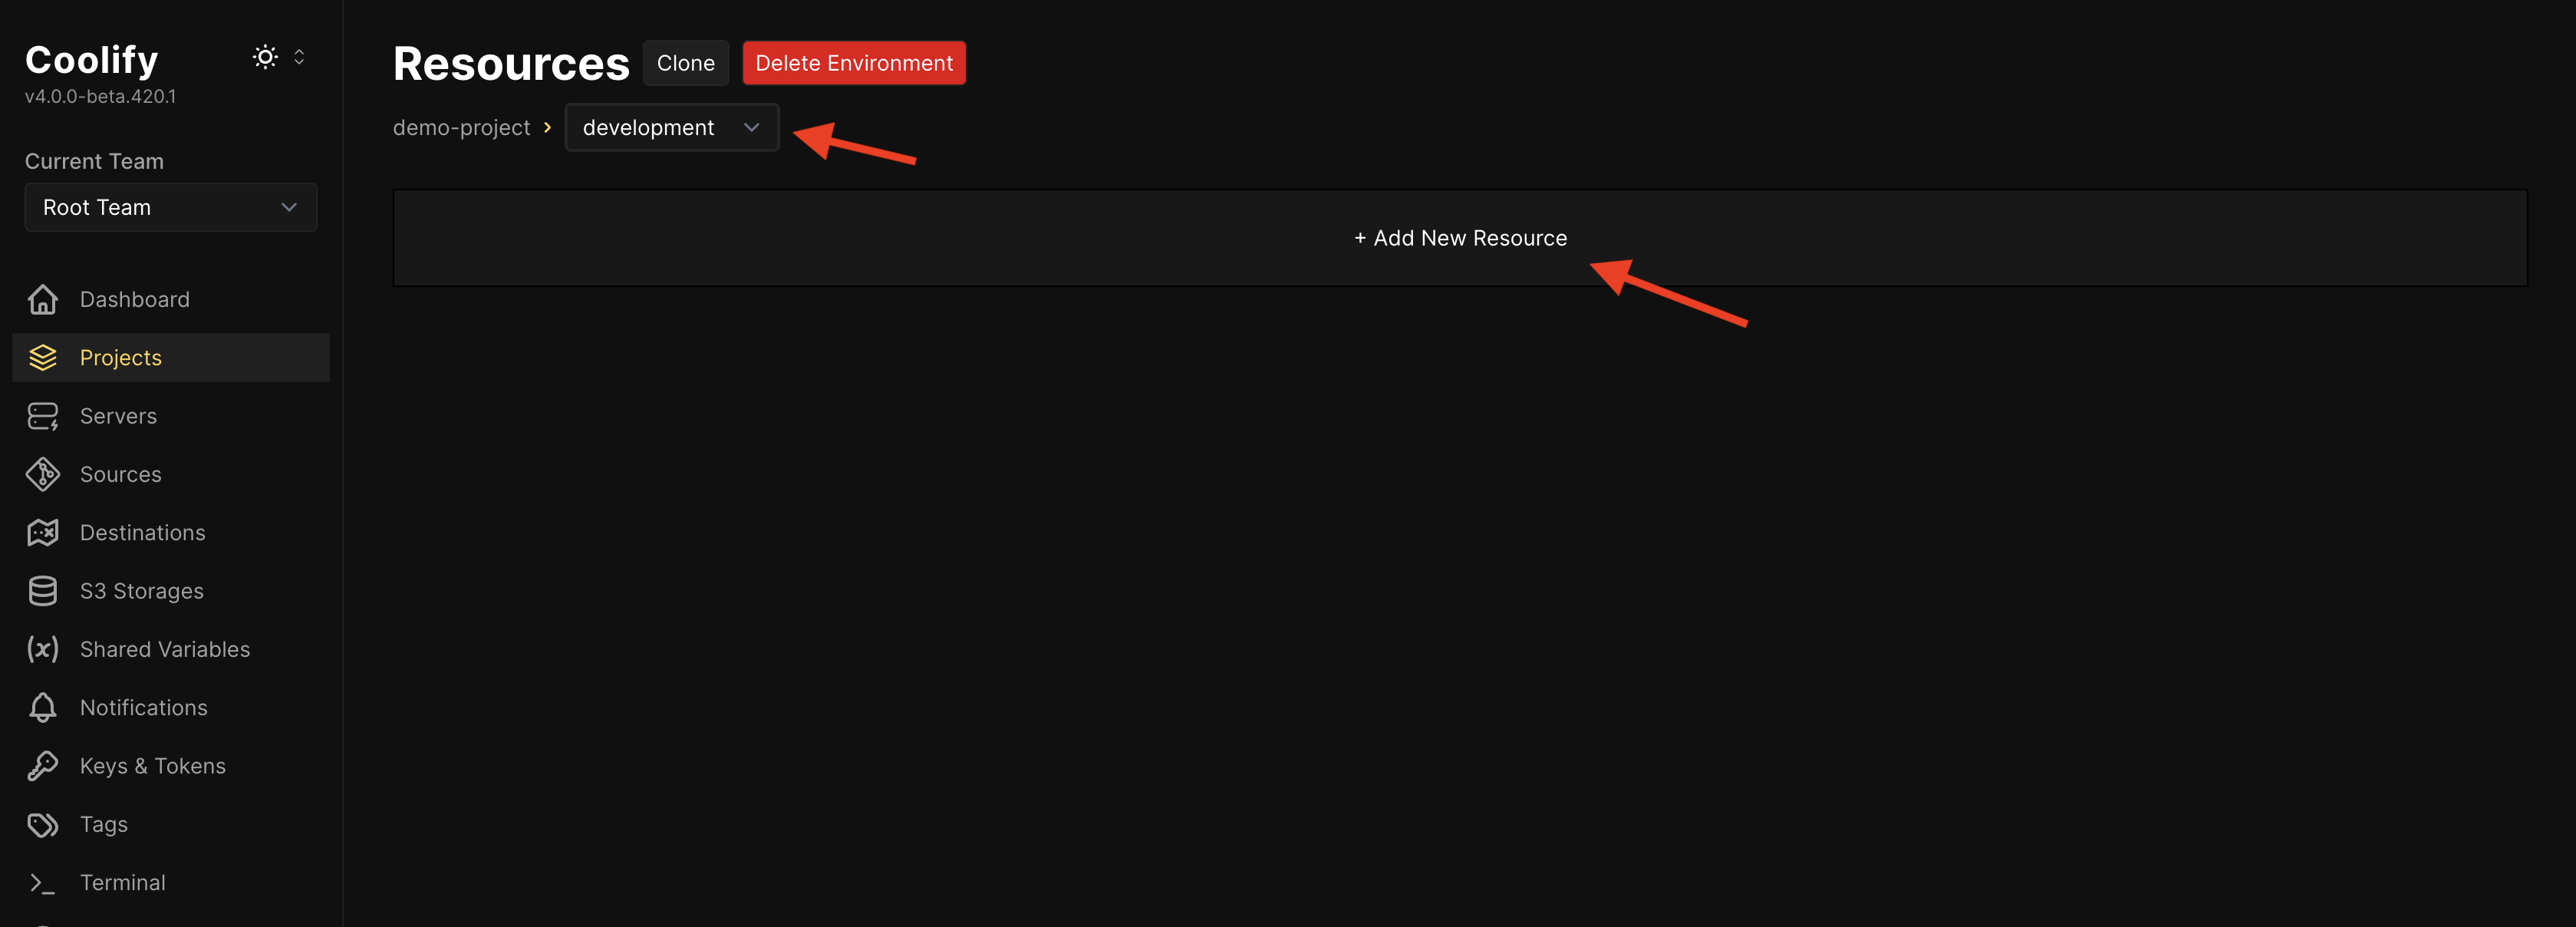Toggle the sun theme icon
The image size is (2576, 927).
coord(265,57)
